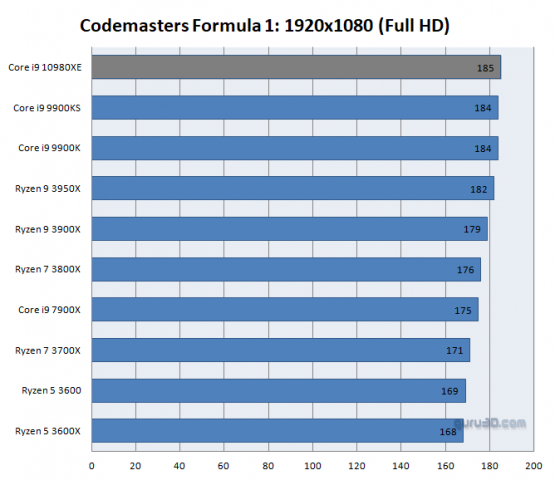This screenshot has width=555, height=480.
Task: Click the value 182 data label
Action: pyautogui.click(x=479, y=190)
